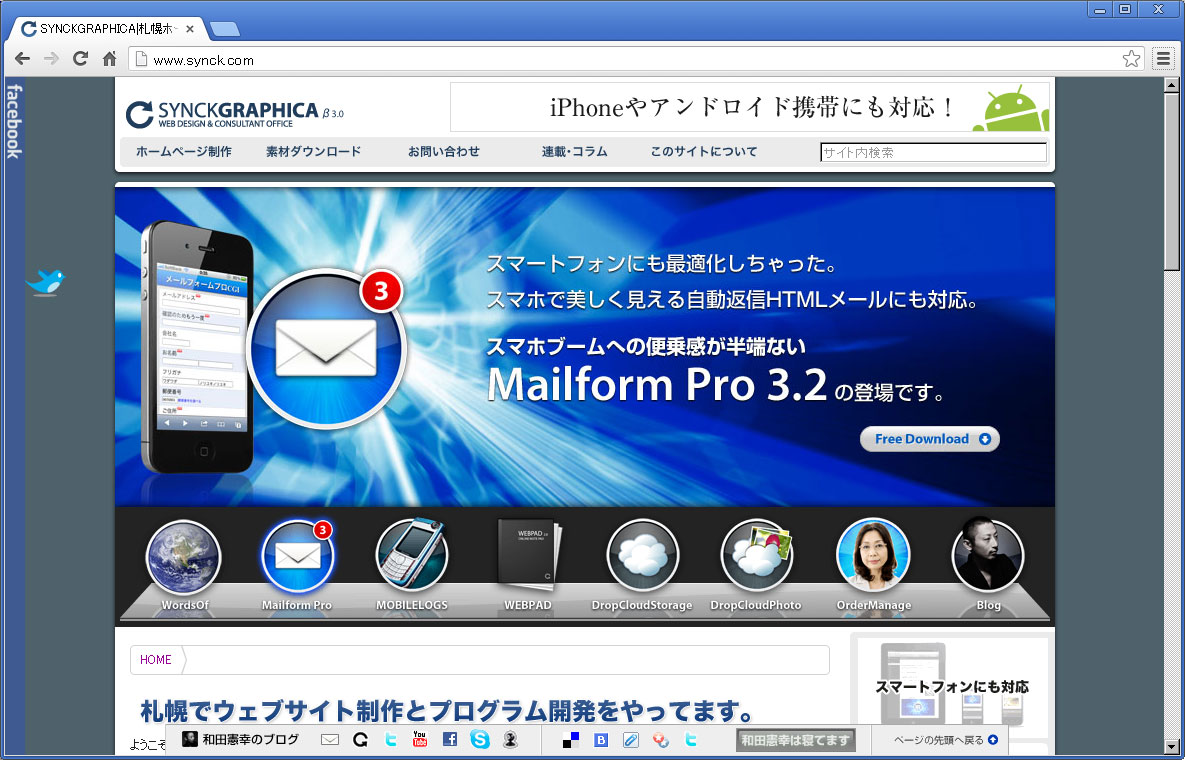1185x760 pixels.
Task: Open the facebook side tab
Action: (14, 121)
